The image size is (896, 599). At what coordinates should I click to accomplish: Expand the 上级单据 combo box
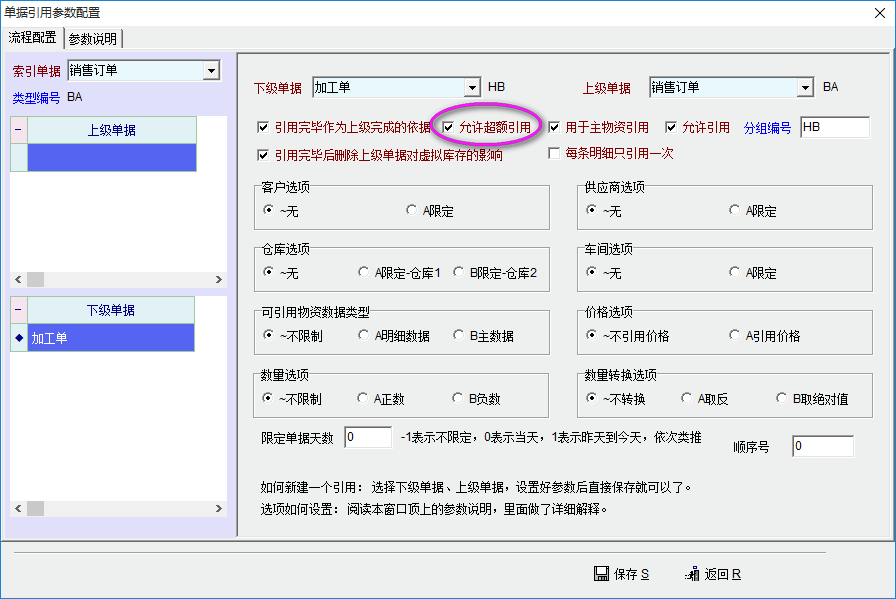coord(806,88)
